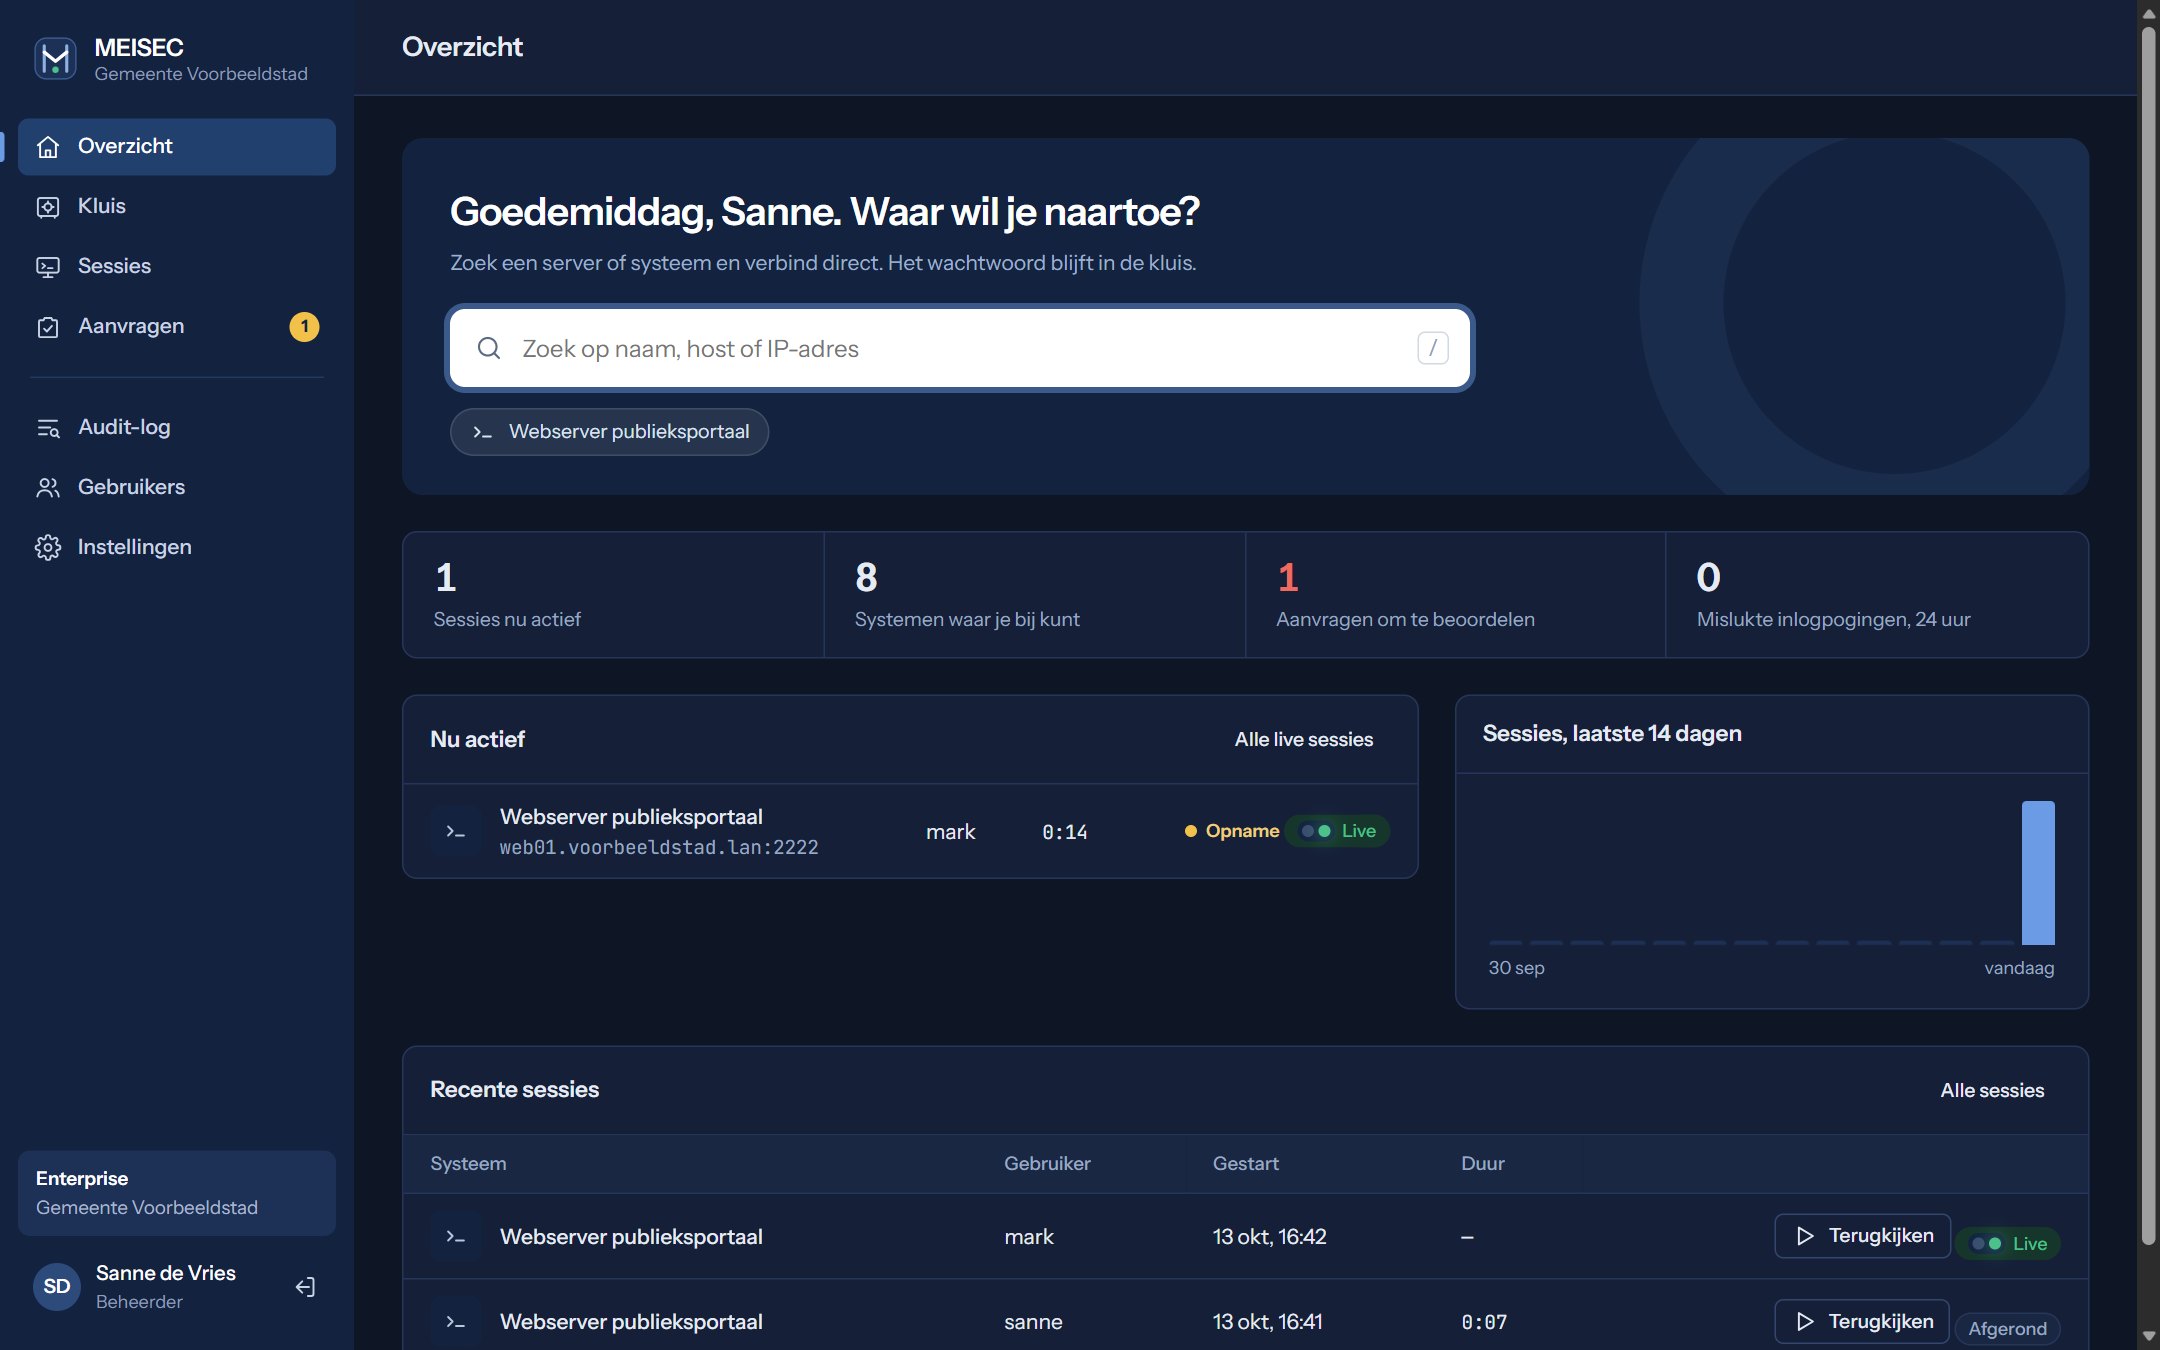Click the MEISEC logo icon

pyautogui.click(x=55, y=59)
